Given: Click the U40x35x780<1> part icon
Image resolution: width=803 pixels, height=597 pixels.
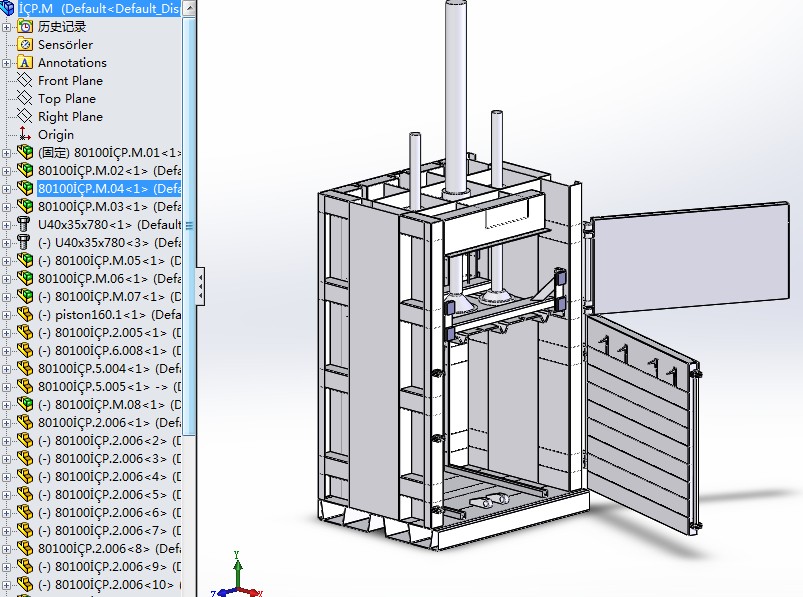Looking at the screenshot, I should tap(24, 224).
